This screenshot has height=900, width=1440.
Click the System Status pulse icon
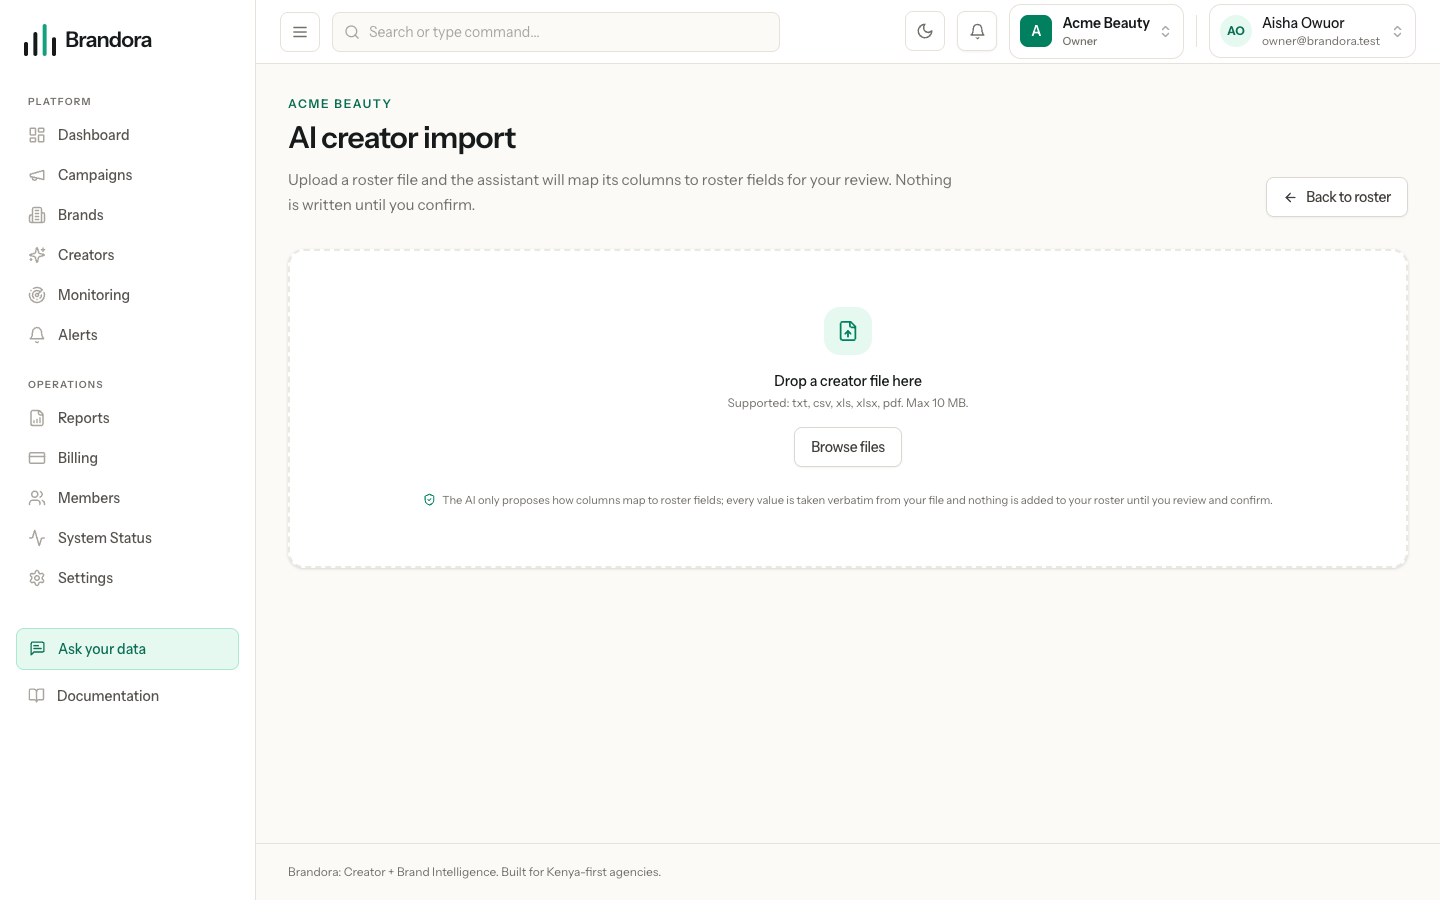click(x=37, y=538)
